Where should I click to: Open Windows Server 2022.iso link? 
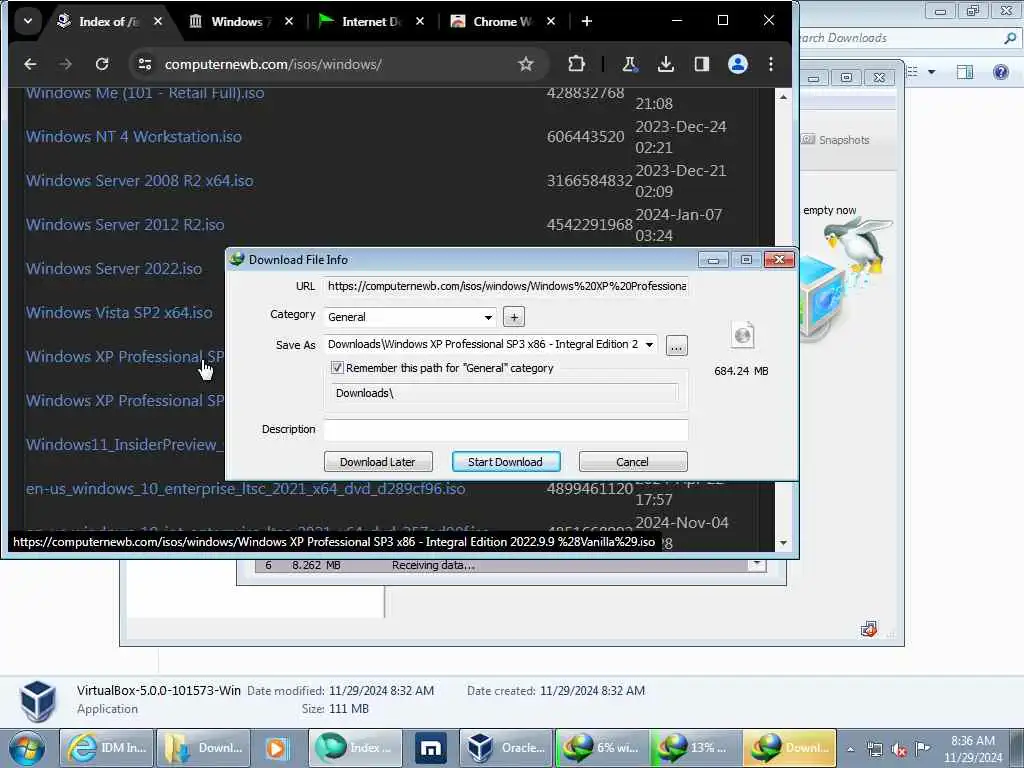pos(114,268)
